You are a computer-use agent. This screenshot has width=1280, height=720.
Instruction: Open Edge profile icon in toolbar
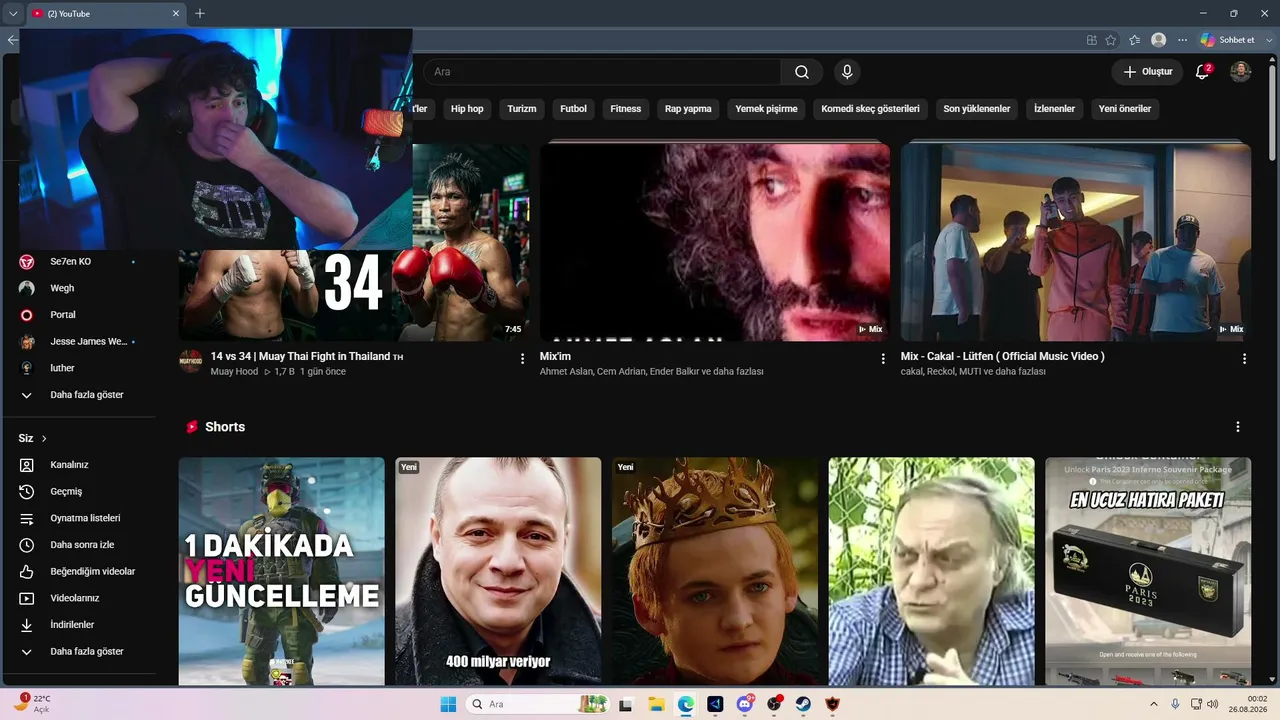pyautogui.click(x=1158, y=40)
